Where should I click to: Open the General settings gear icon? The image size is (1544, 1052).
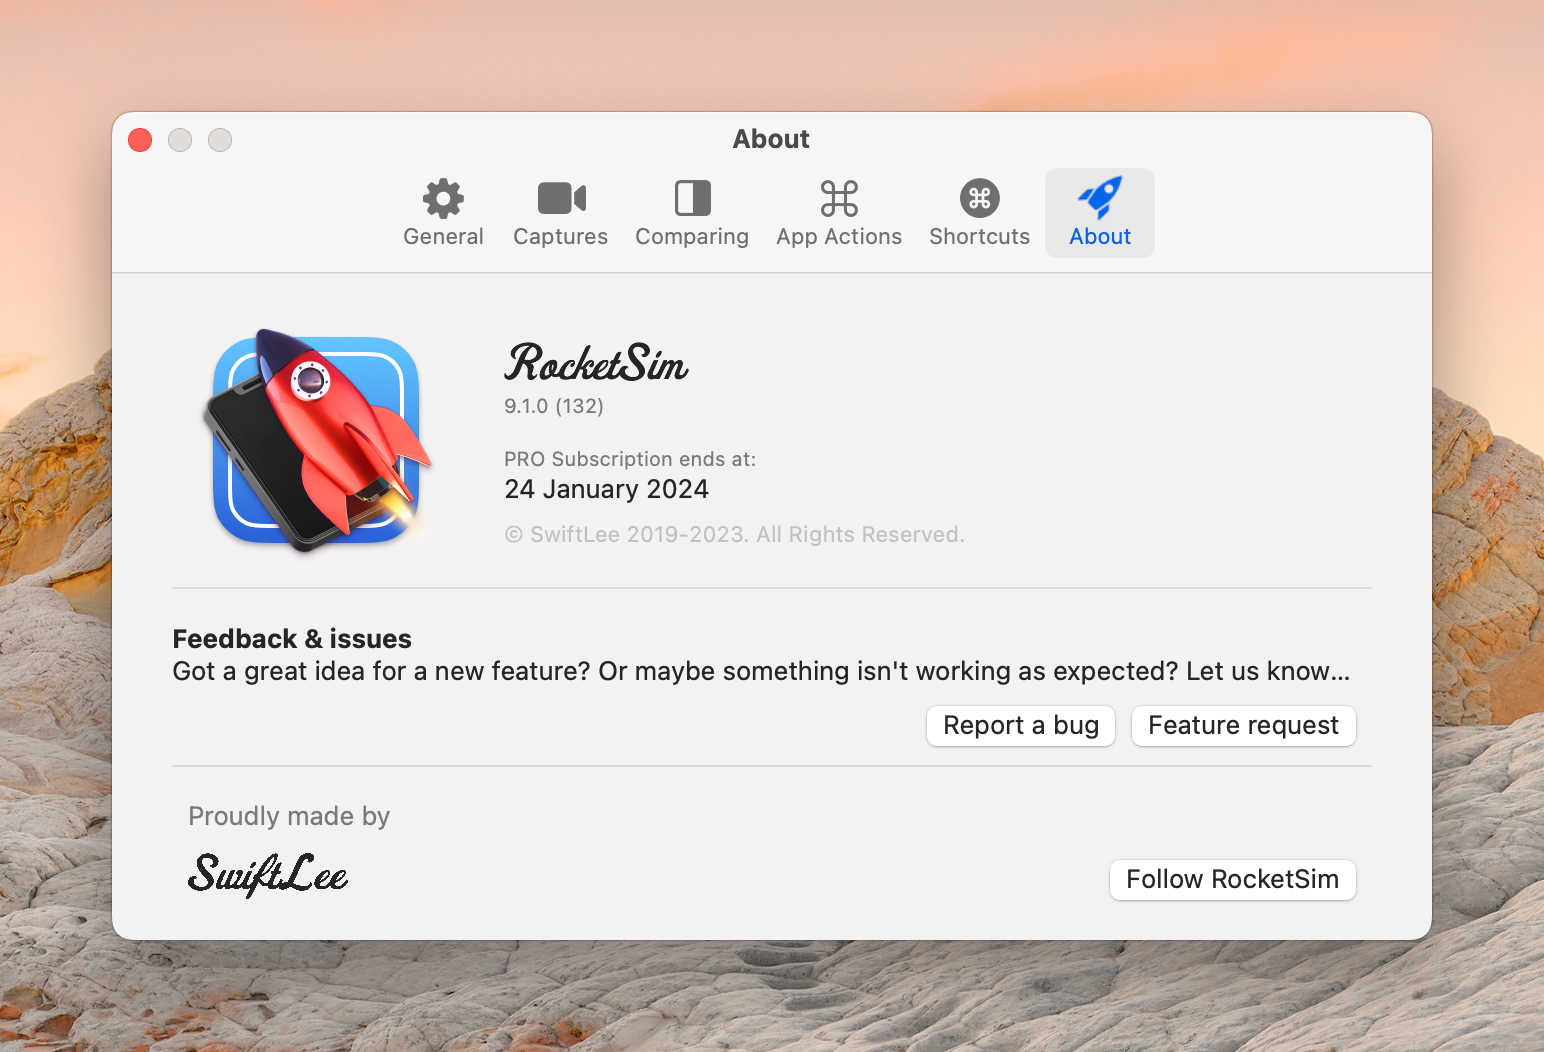(443, 198)
